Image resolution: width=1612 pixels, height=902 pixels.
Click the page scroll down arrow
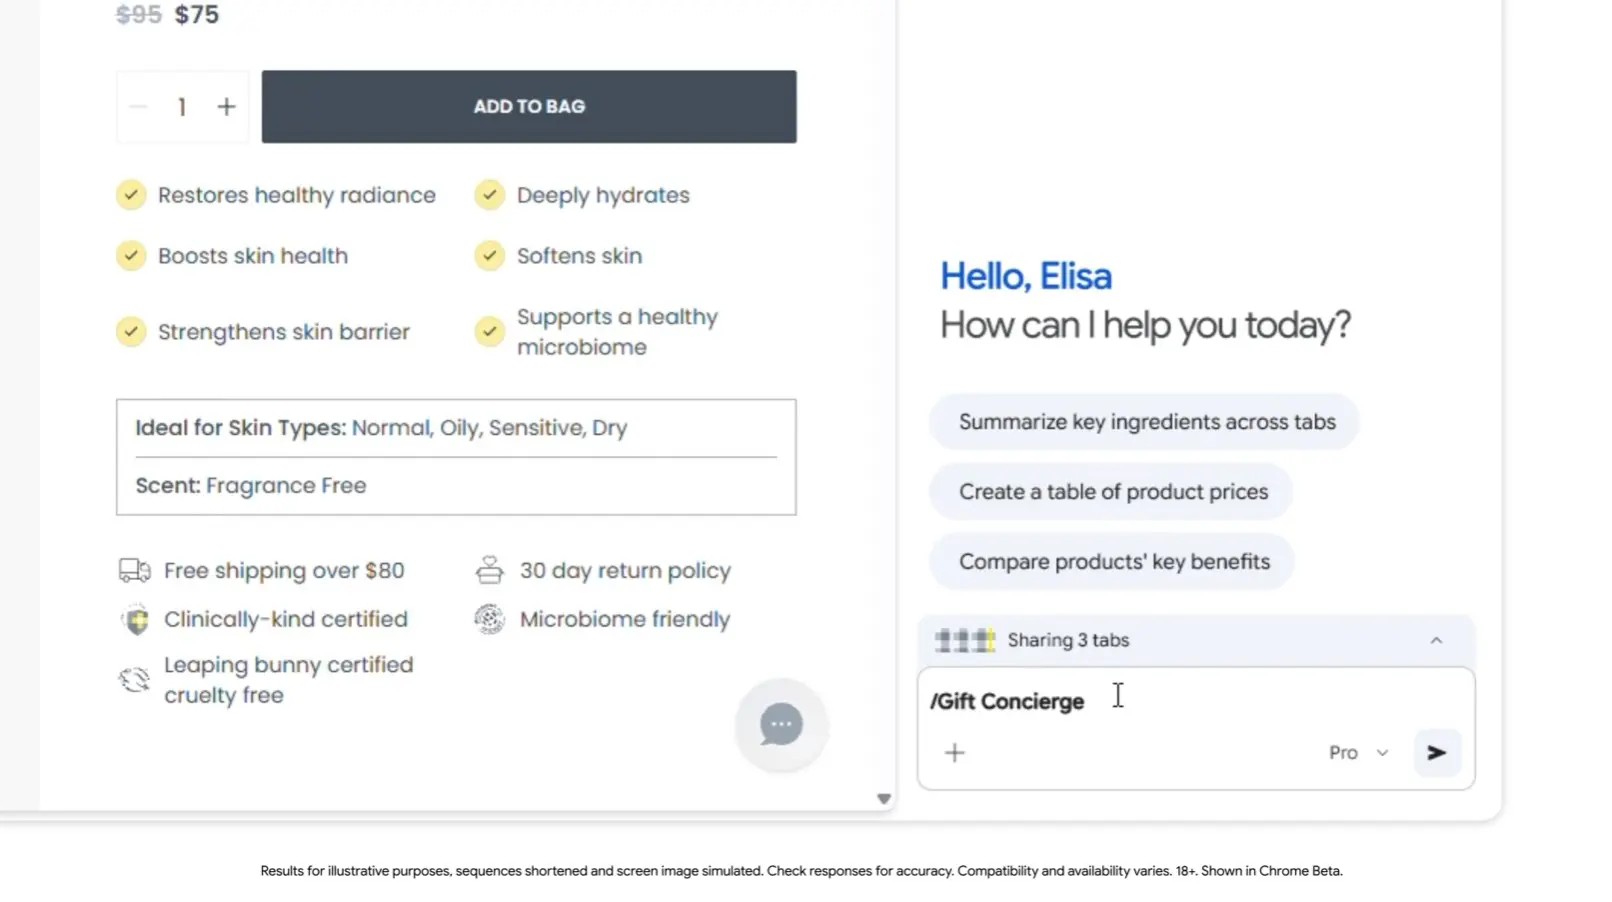pos(884,799)
